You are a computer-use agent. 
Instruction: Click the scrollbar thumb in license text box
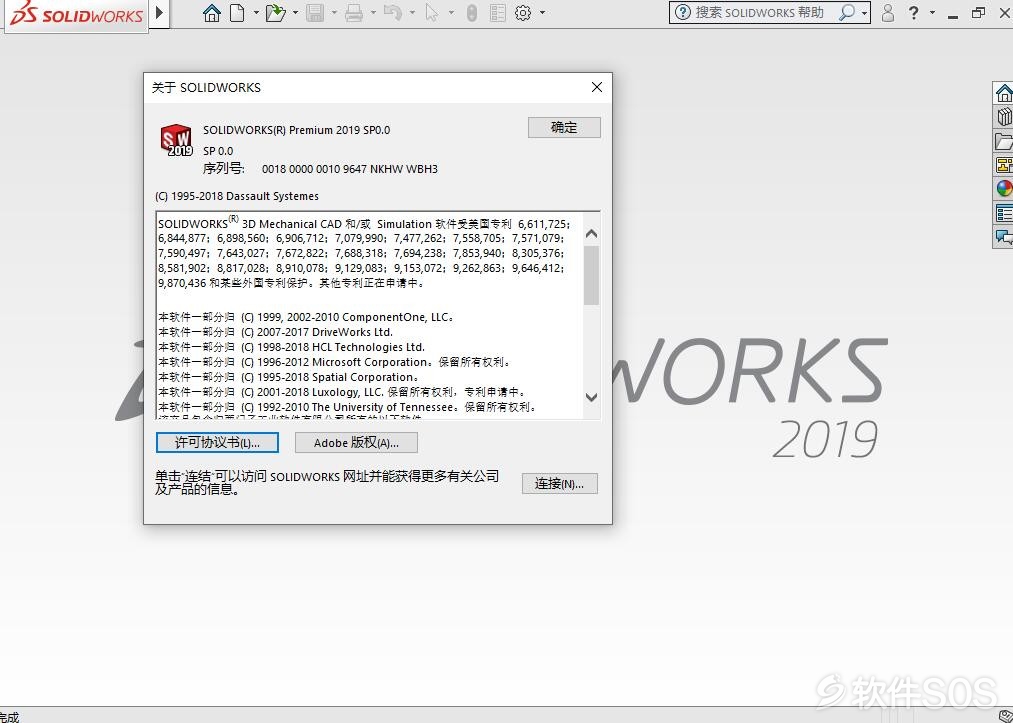[591, 276]
